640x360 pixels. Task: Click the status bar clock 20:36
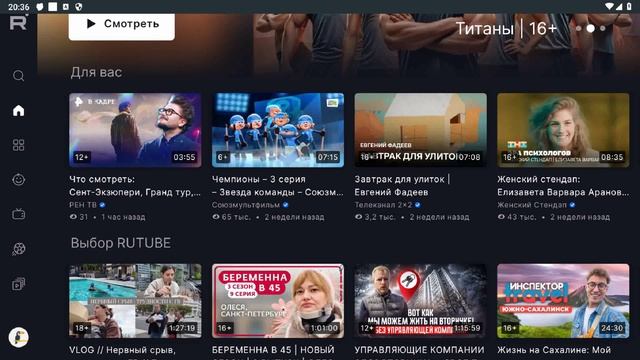pyautogui.click(x=19, y=7)
